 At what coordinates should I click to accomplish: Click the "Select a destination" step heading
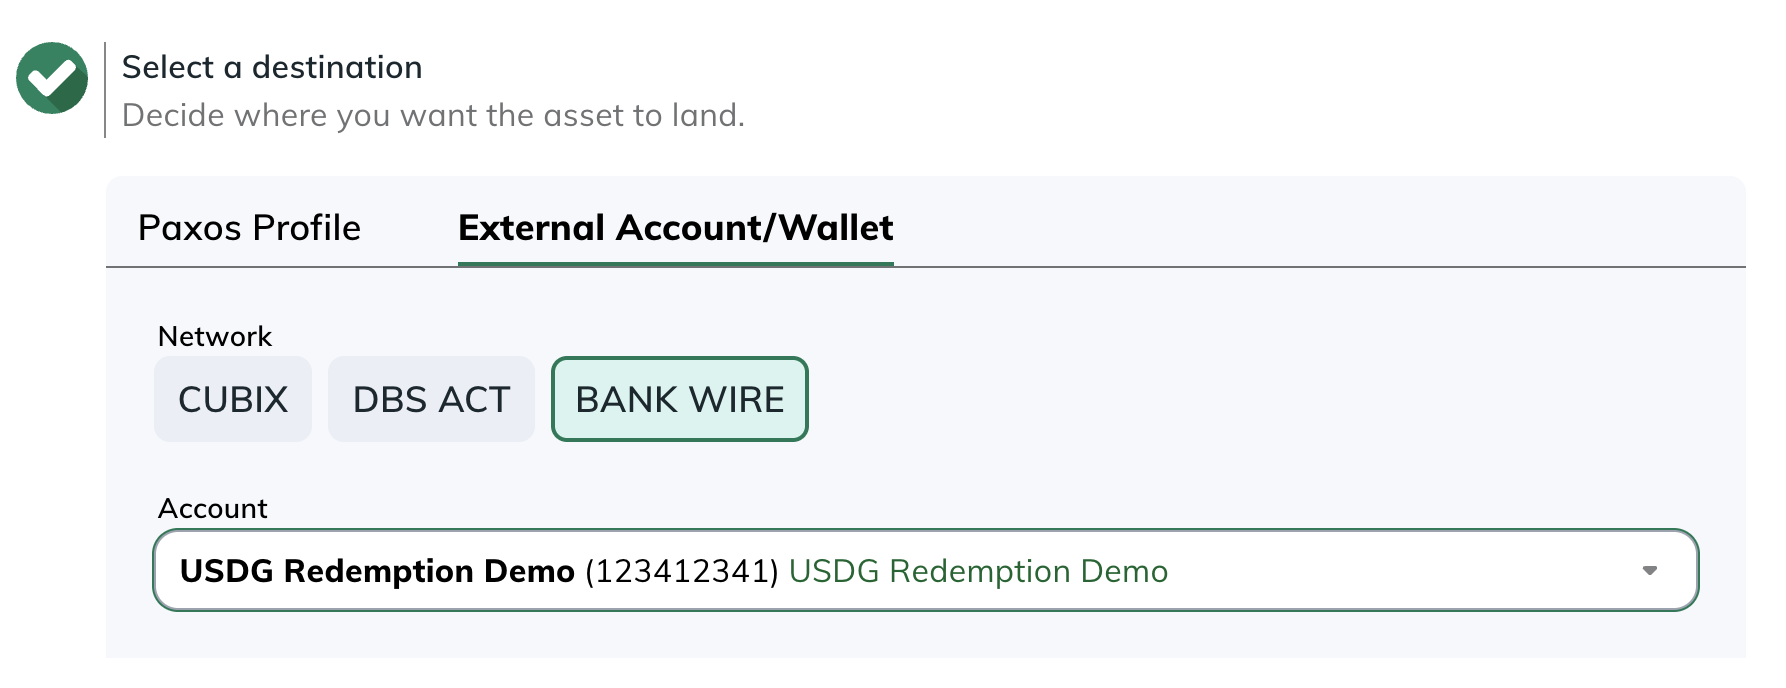click(272, 67)
